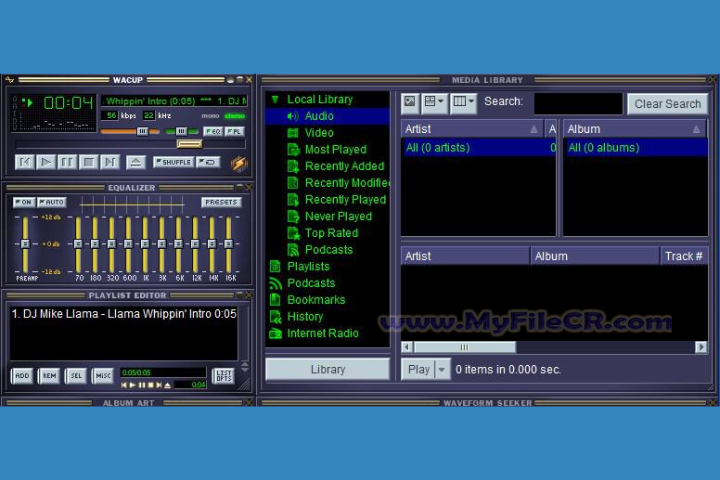Select top-level Podcasts with RSS icon
This screenshot has height=480, width=720.
311,283
